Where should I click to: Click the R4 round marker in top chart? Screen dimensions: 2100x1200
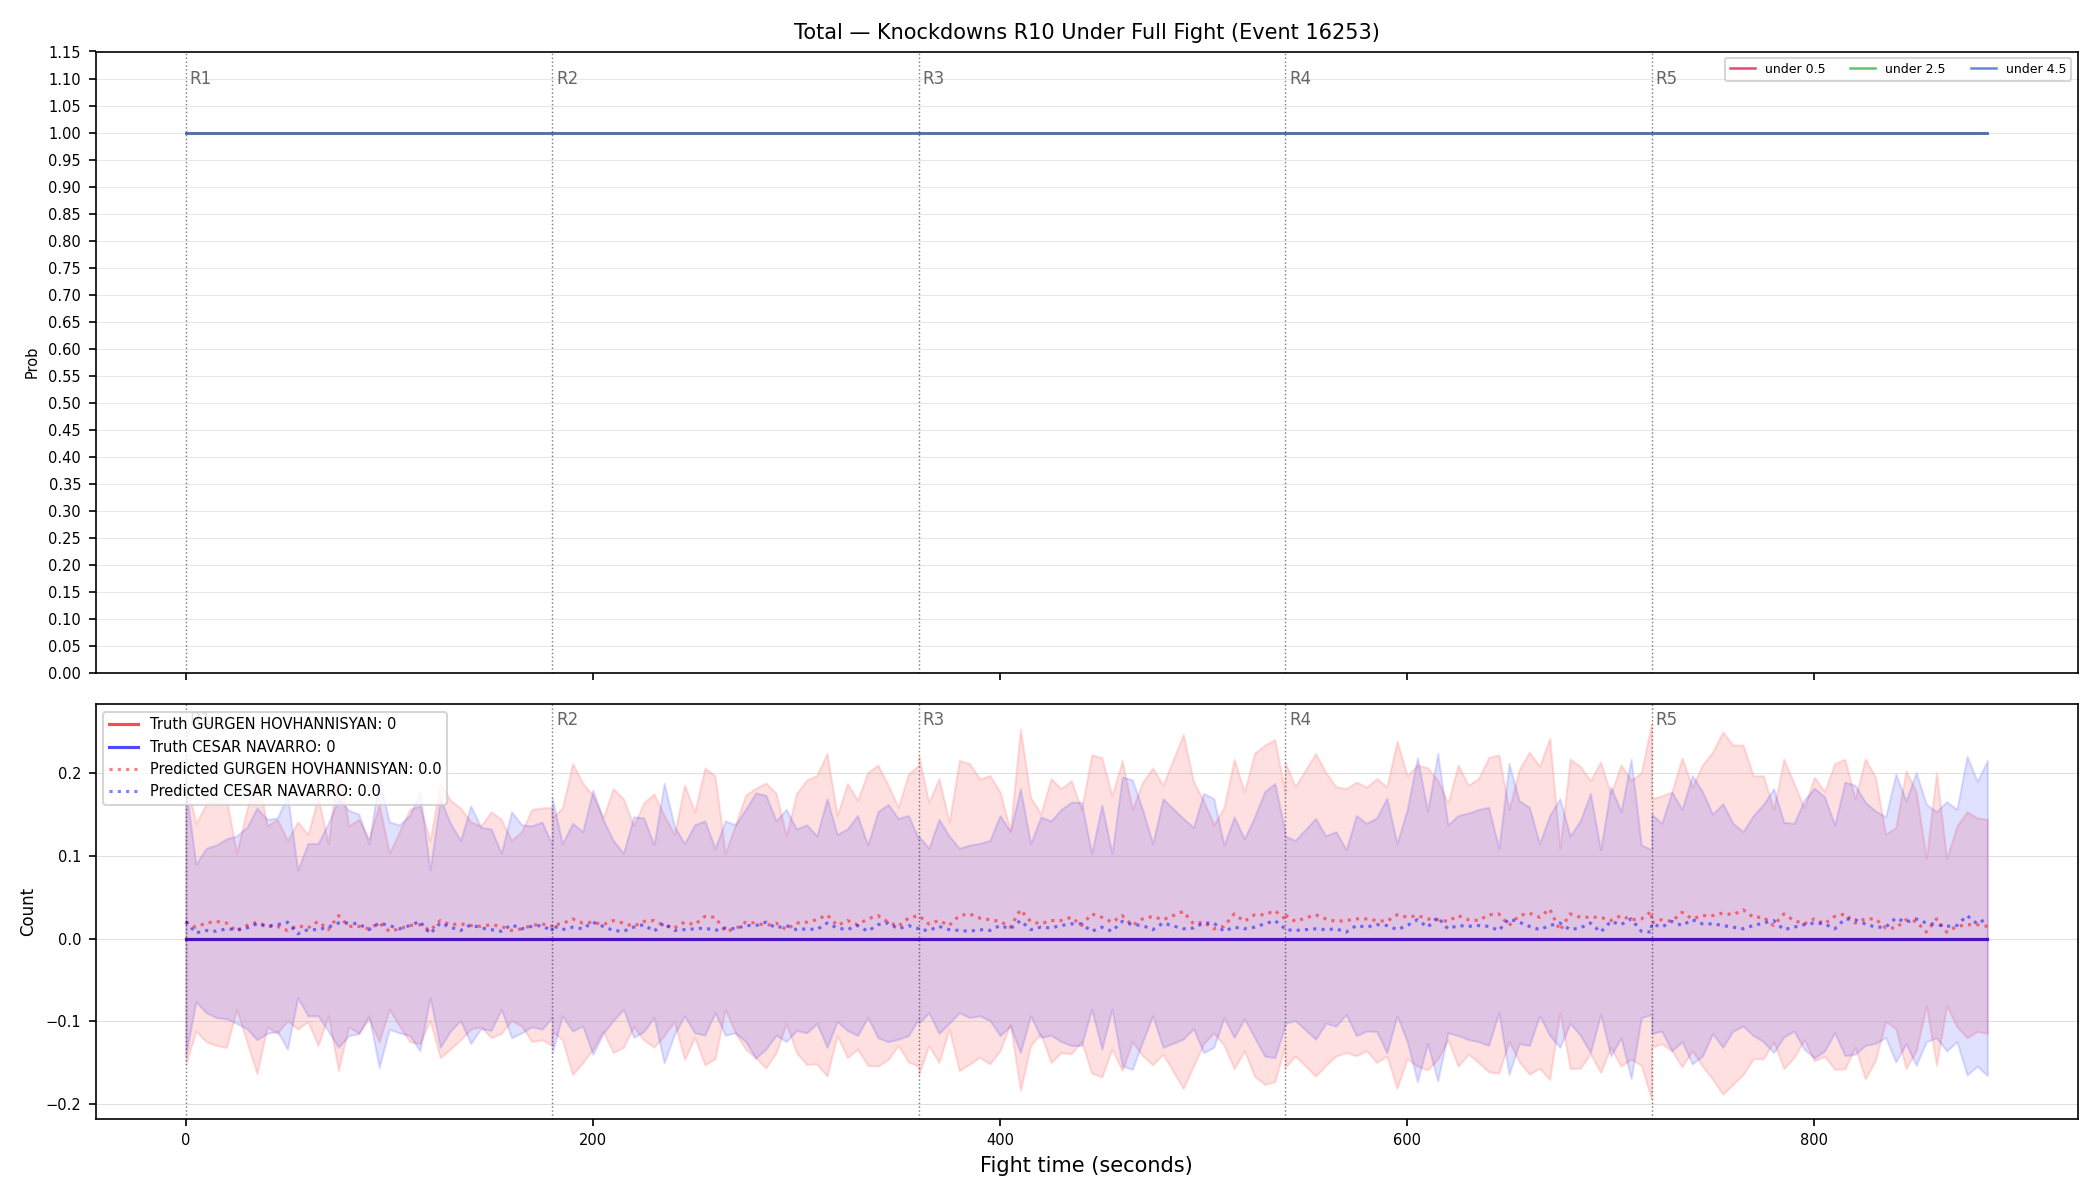pyautogui.click(x=1300, y=78)
